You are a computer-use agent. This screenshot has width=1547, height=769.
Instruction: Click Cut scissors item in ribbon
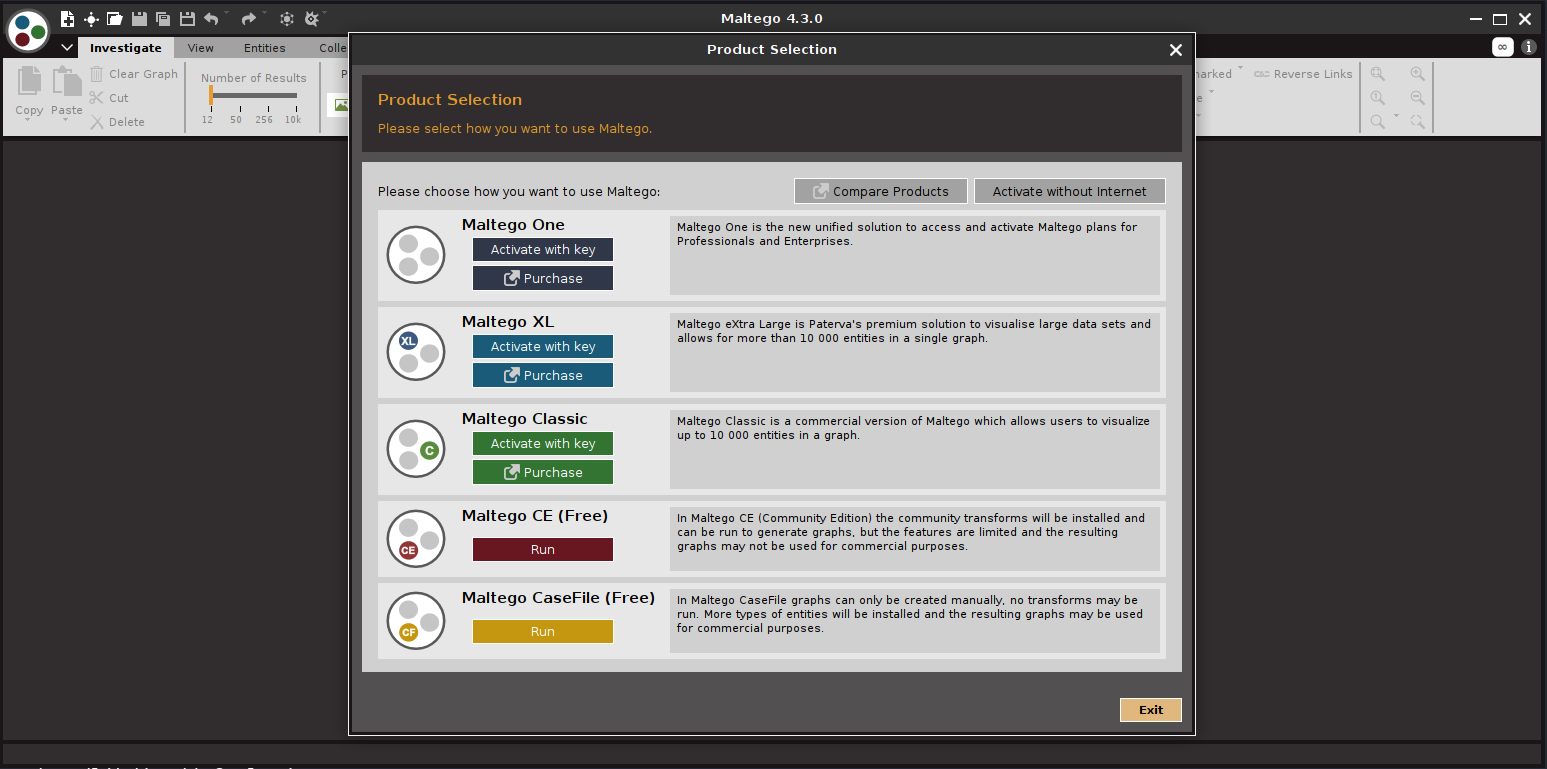point(109,98)
